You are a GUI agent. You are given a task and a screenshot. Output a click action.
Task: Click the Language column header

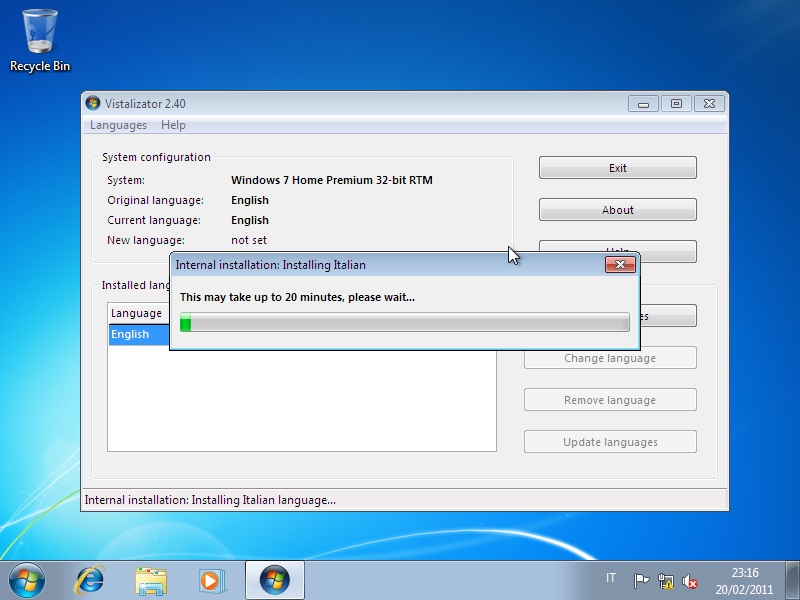[138, 313]
